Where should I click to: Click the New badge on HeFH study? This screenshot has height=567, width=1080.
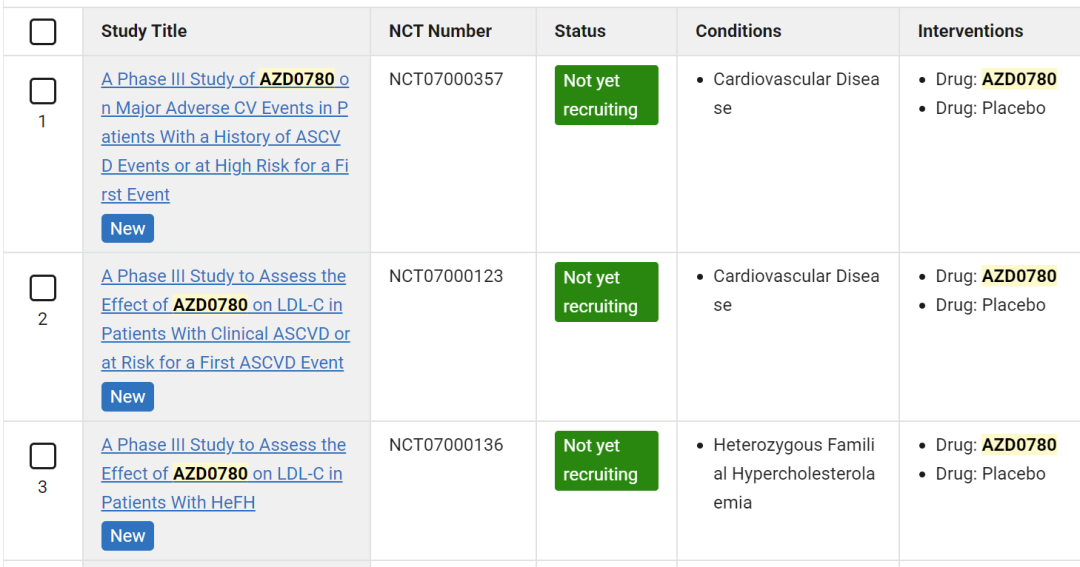[x=127, y=536]
